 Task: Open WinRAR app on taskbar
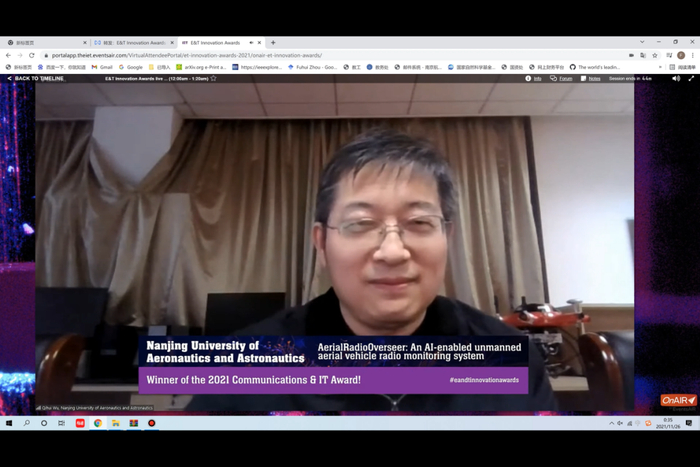(x=133, y=423)
